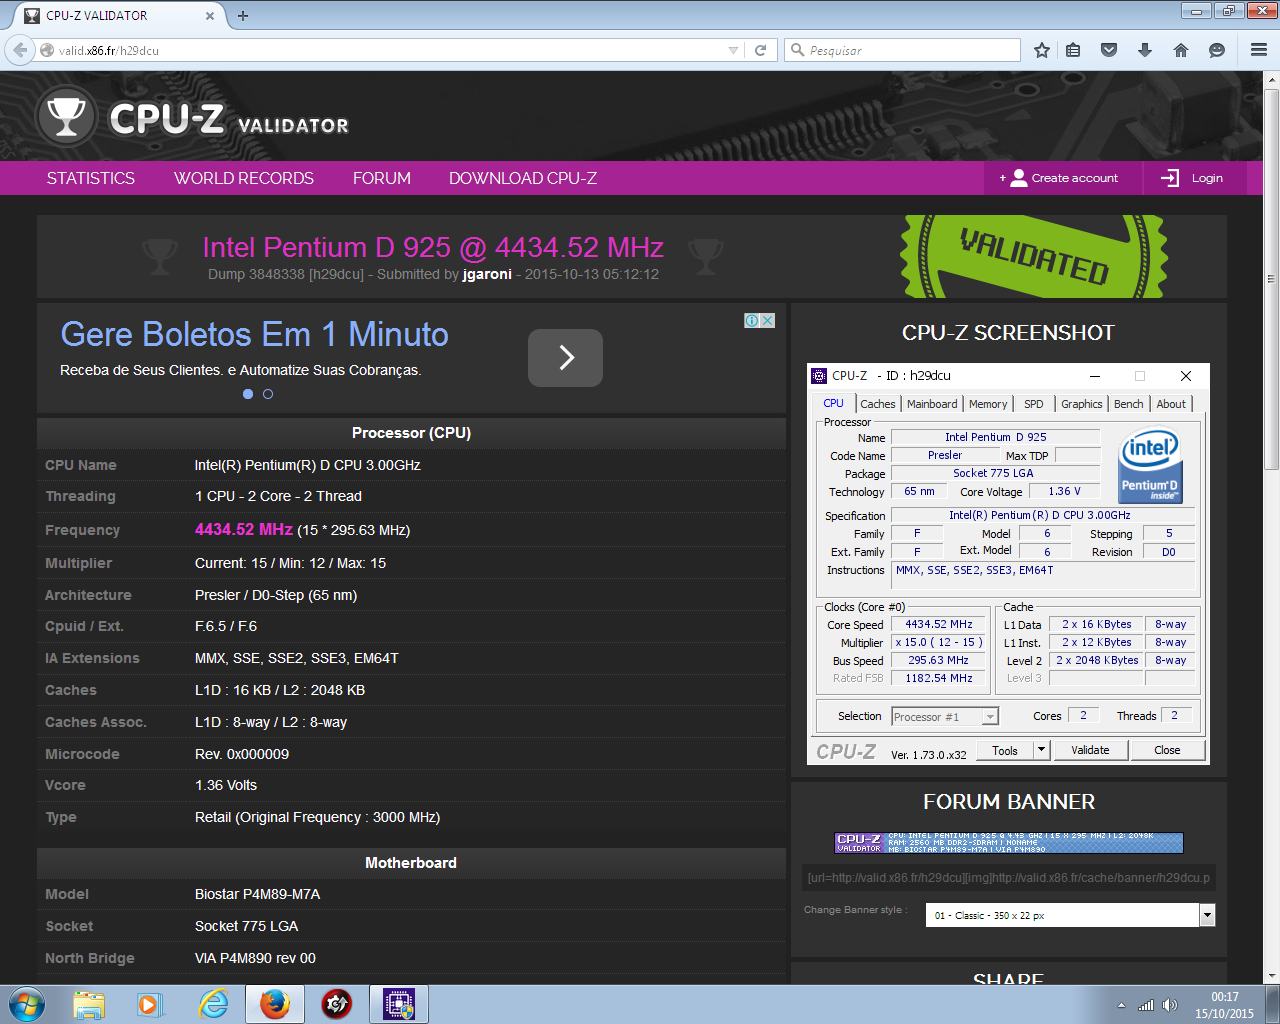Screen dimensions: 1280x1024
Task: Open a new browser tab
Action: (x=243, y=15)
